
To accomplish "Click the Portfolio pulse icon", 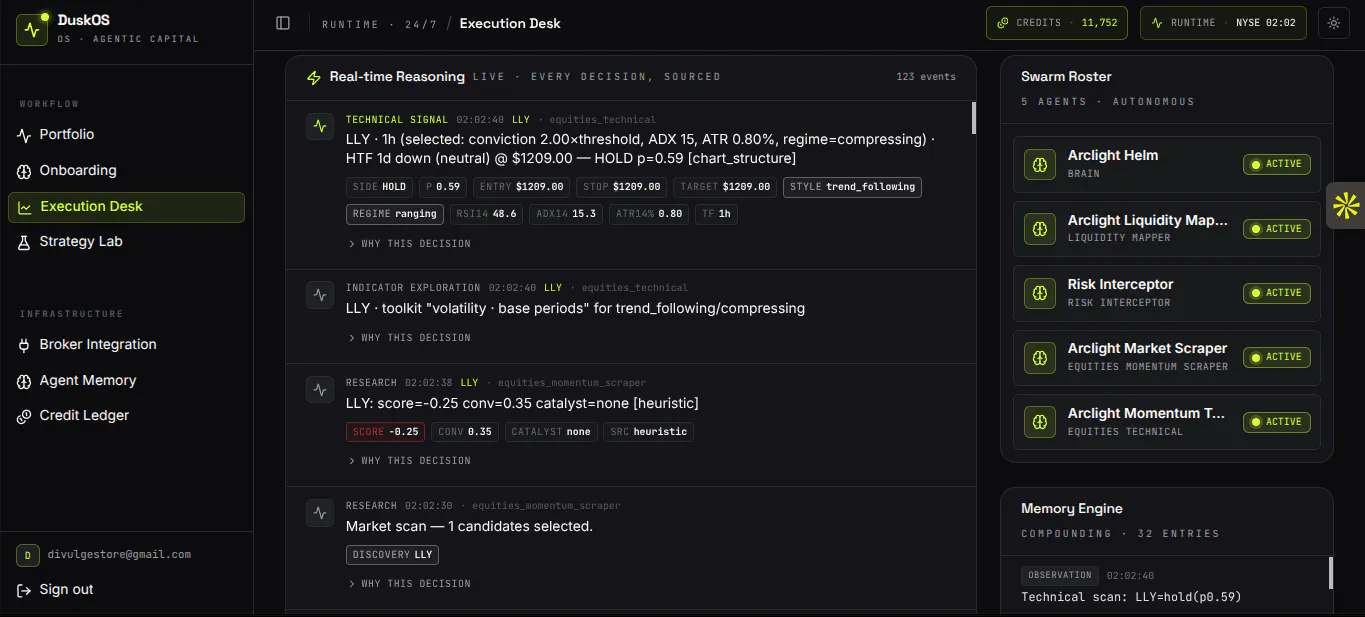I will tap(25, 135).
